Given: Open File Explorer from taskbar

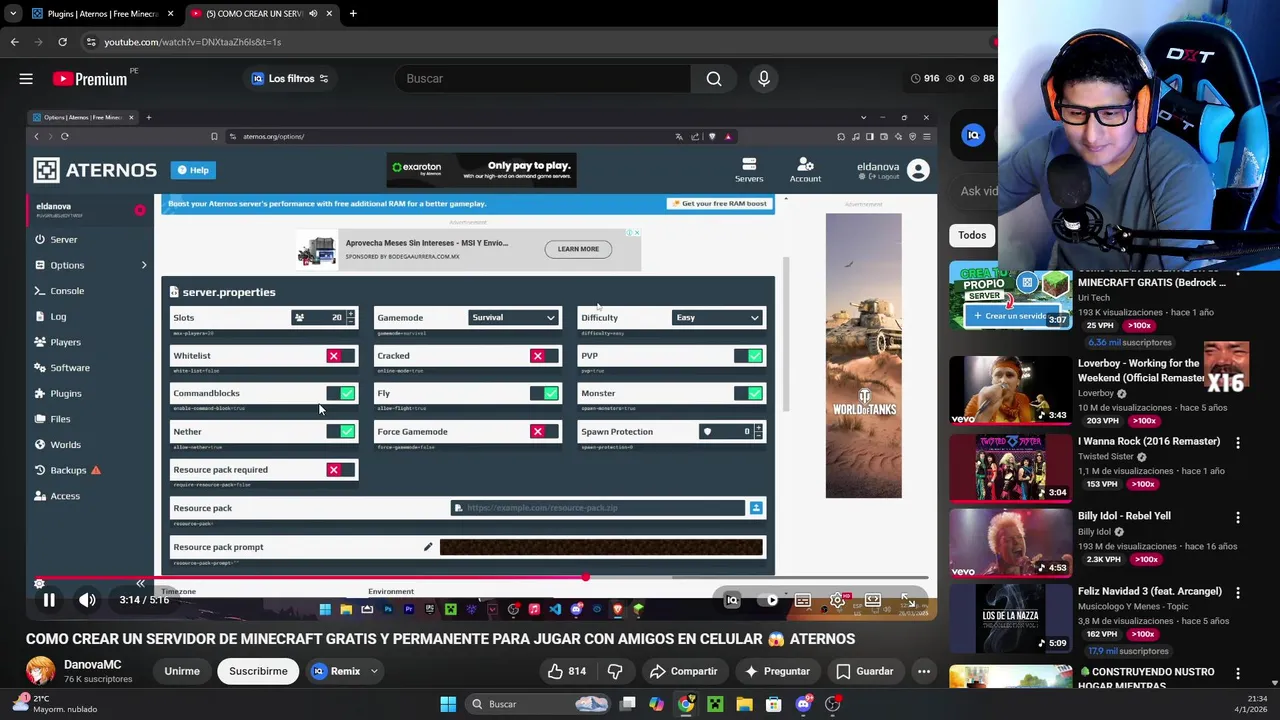Looking at the screenshot, I should 744,704.
